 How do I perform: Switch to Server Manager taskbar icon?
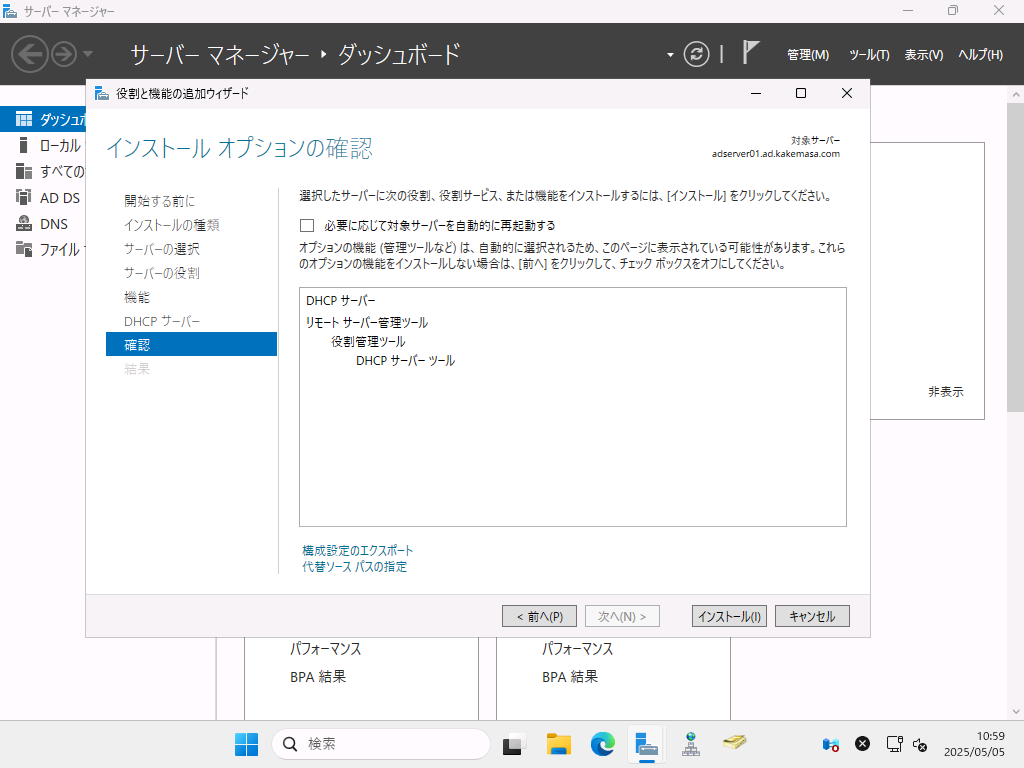(x=646, y=744)
